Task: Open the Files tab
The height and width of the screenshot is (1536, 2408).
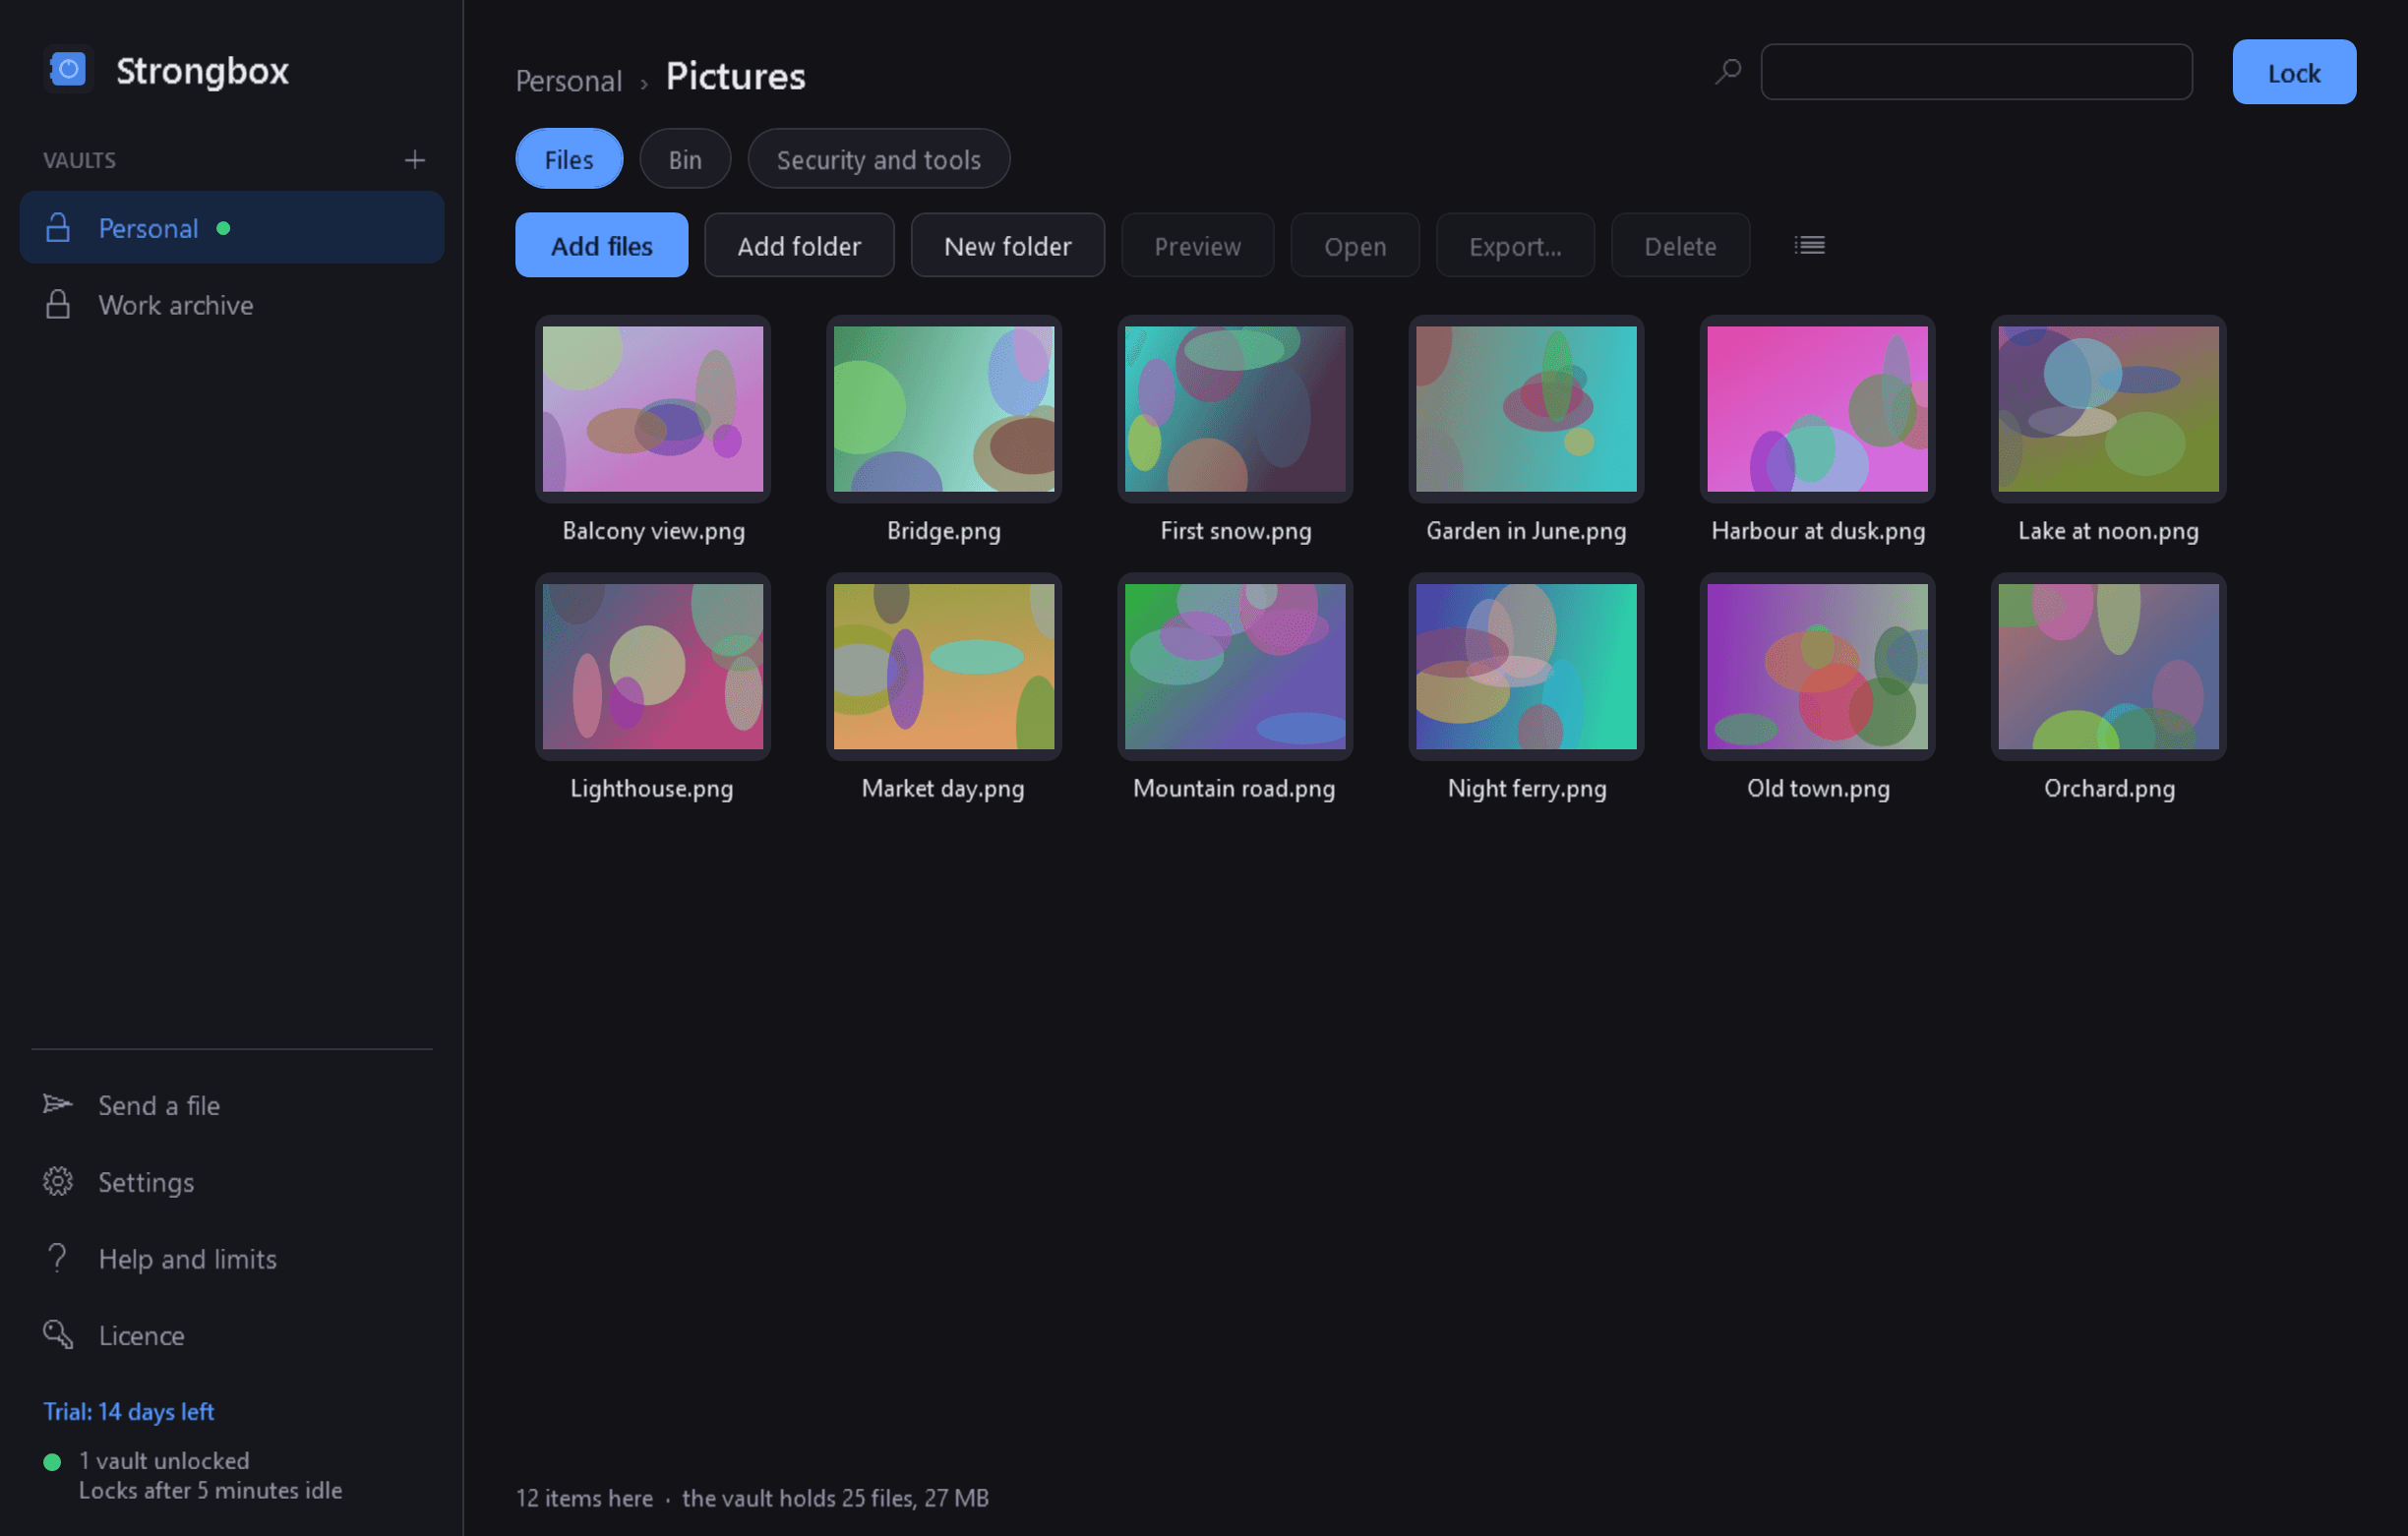Action: pyautogui.click(x=569, y=159)
